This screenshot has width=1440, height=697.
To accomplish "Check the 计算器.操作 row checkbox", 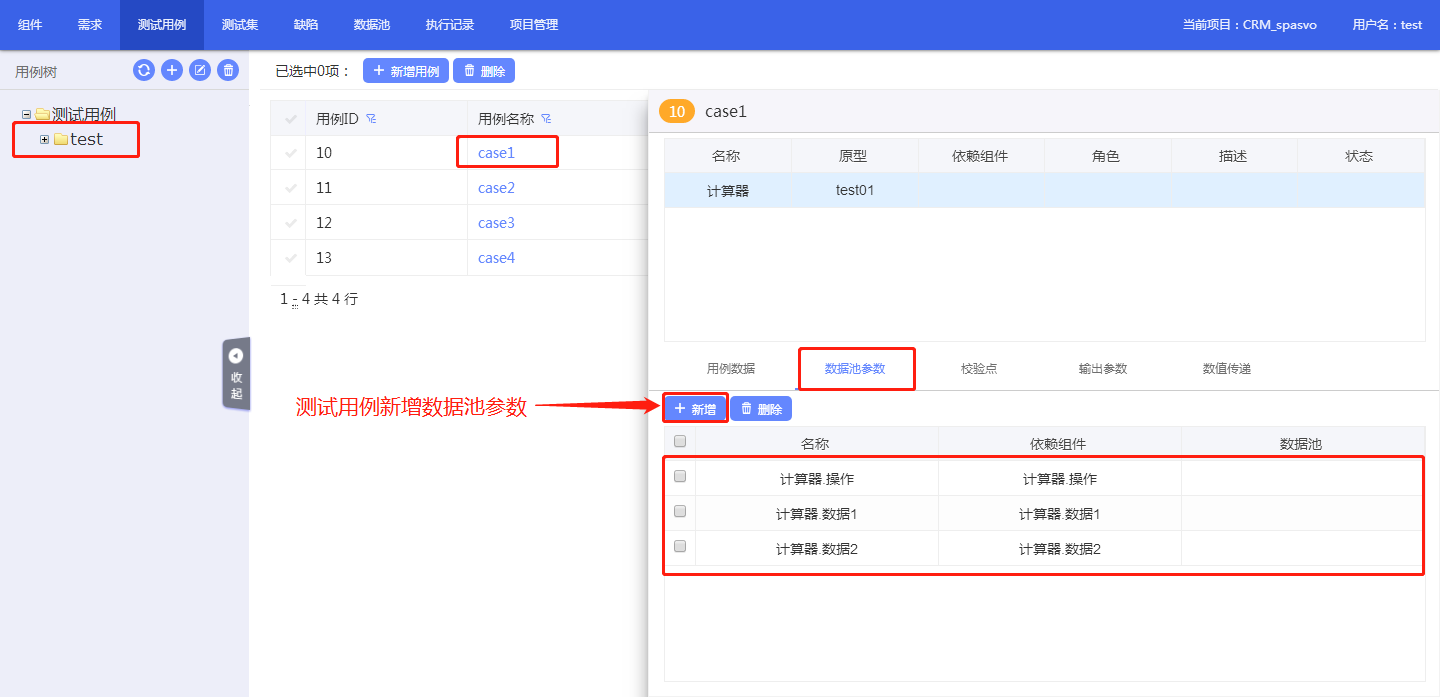I will [680, 476].
